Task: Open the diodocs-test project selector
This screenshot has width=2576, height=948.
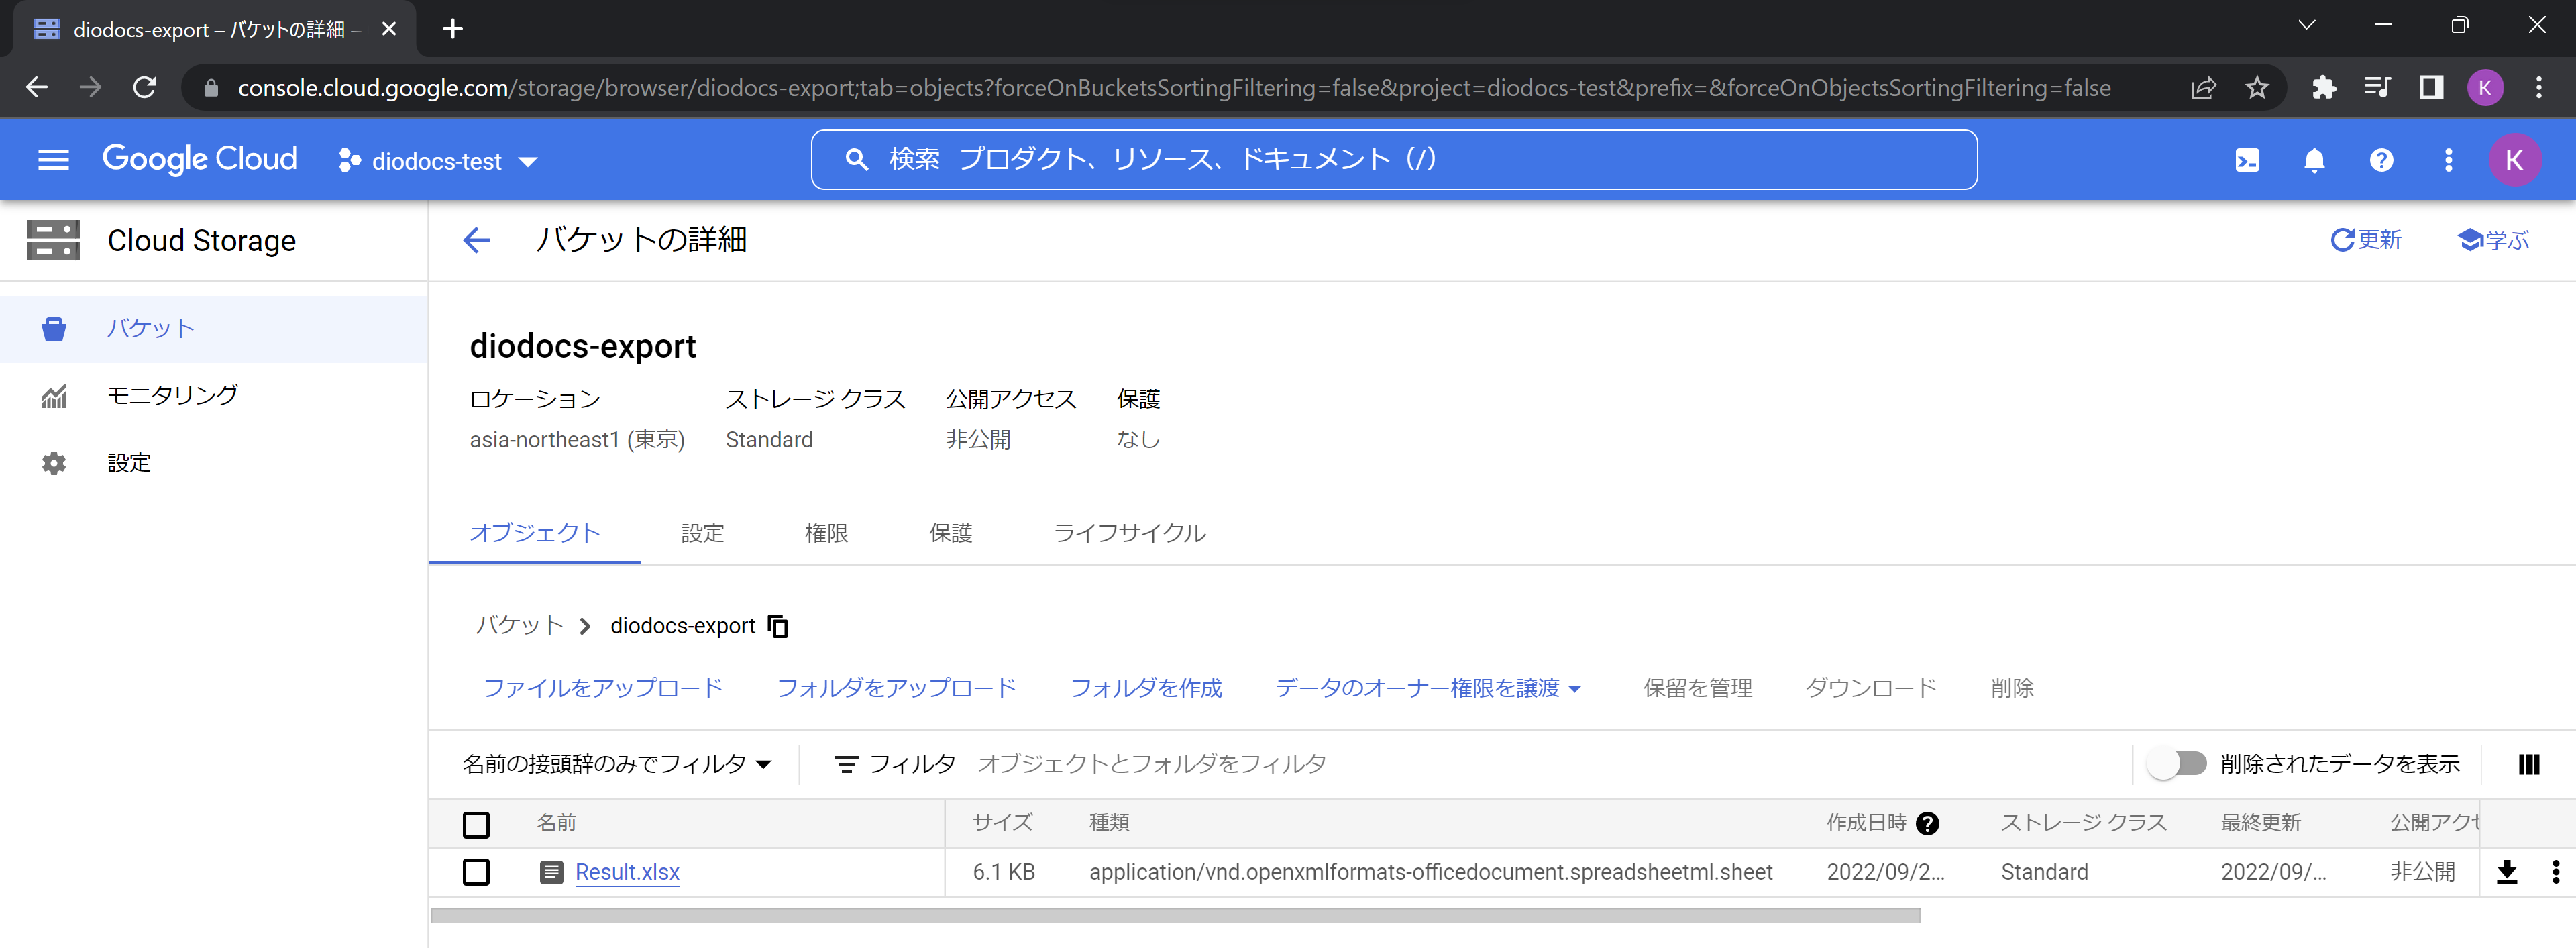Action: tap(438, 161)
